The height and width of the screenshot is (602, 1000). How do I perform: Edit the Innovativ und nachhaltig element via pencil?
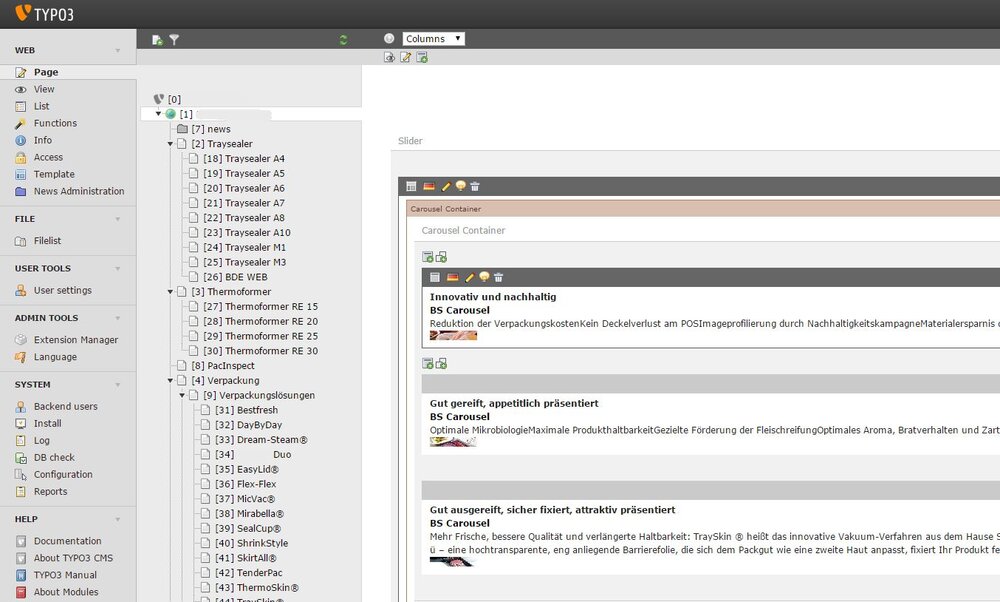click(x=469, y=277)
